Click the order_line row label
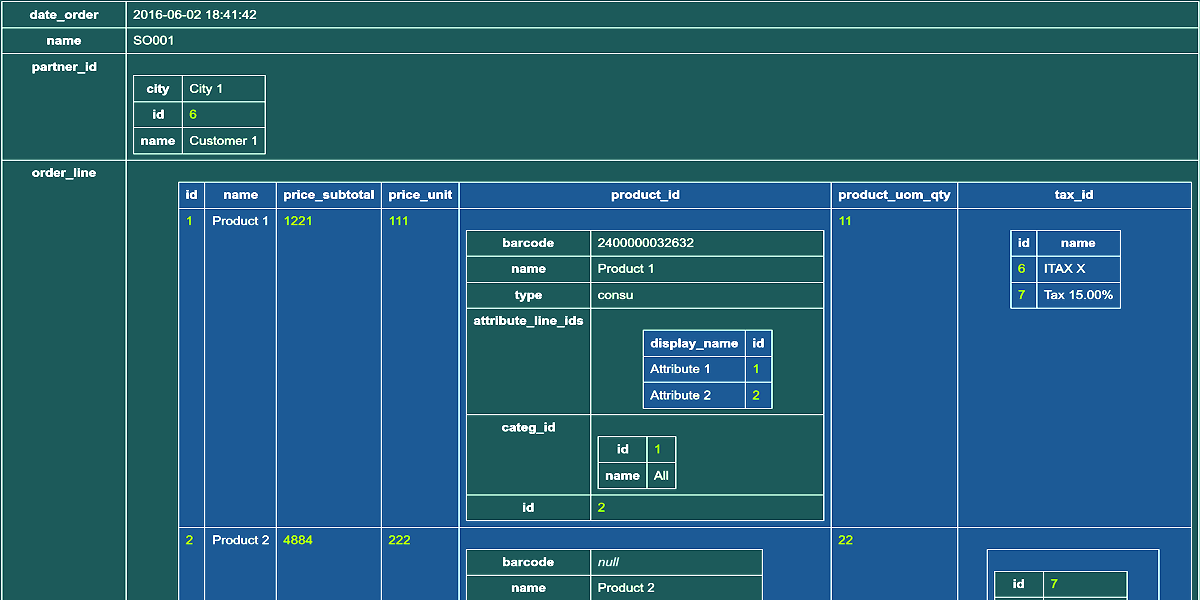 pyautogui.click(x=64, y=173)
